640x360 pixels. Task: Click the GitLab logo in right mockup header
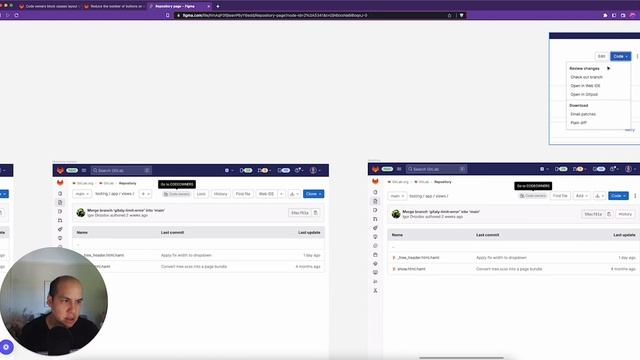[x=376, y=169]
